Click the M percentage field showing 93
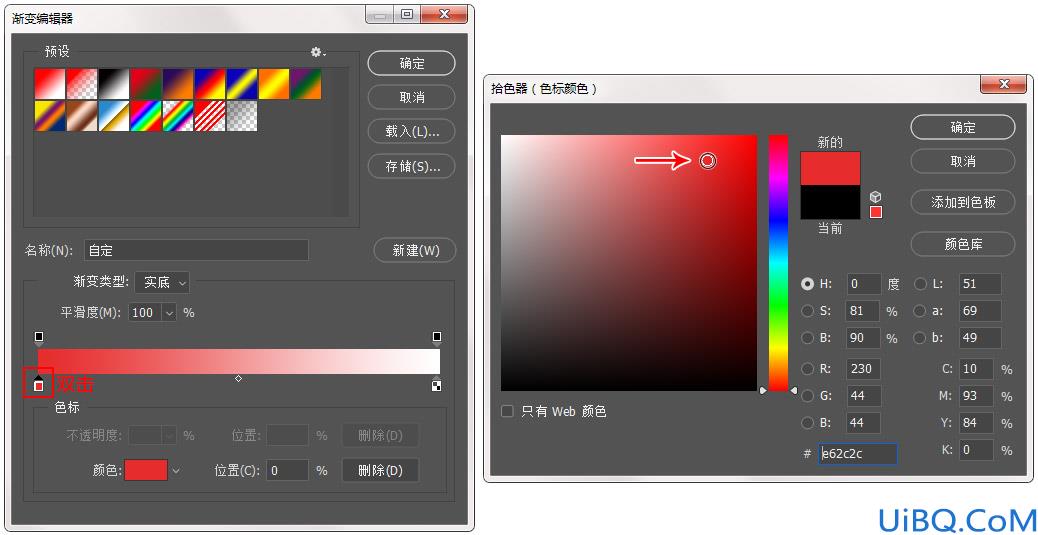Viewport: 1038px width, 535px height. [x=976, y=396]
